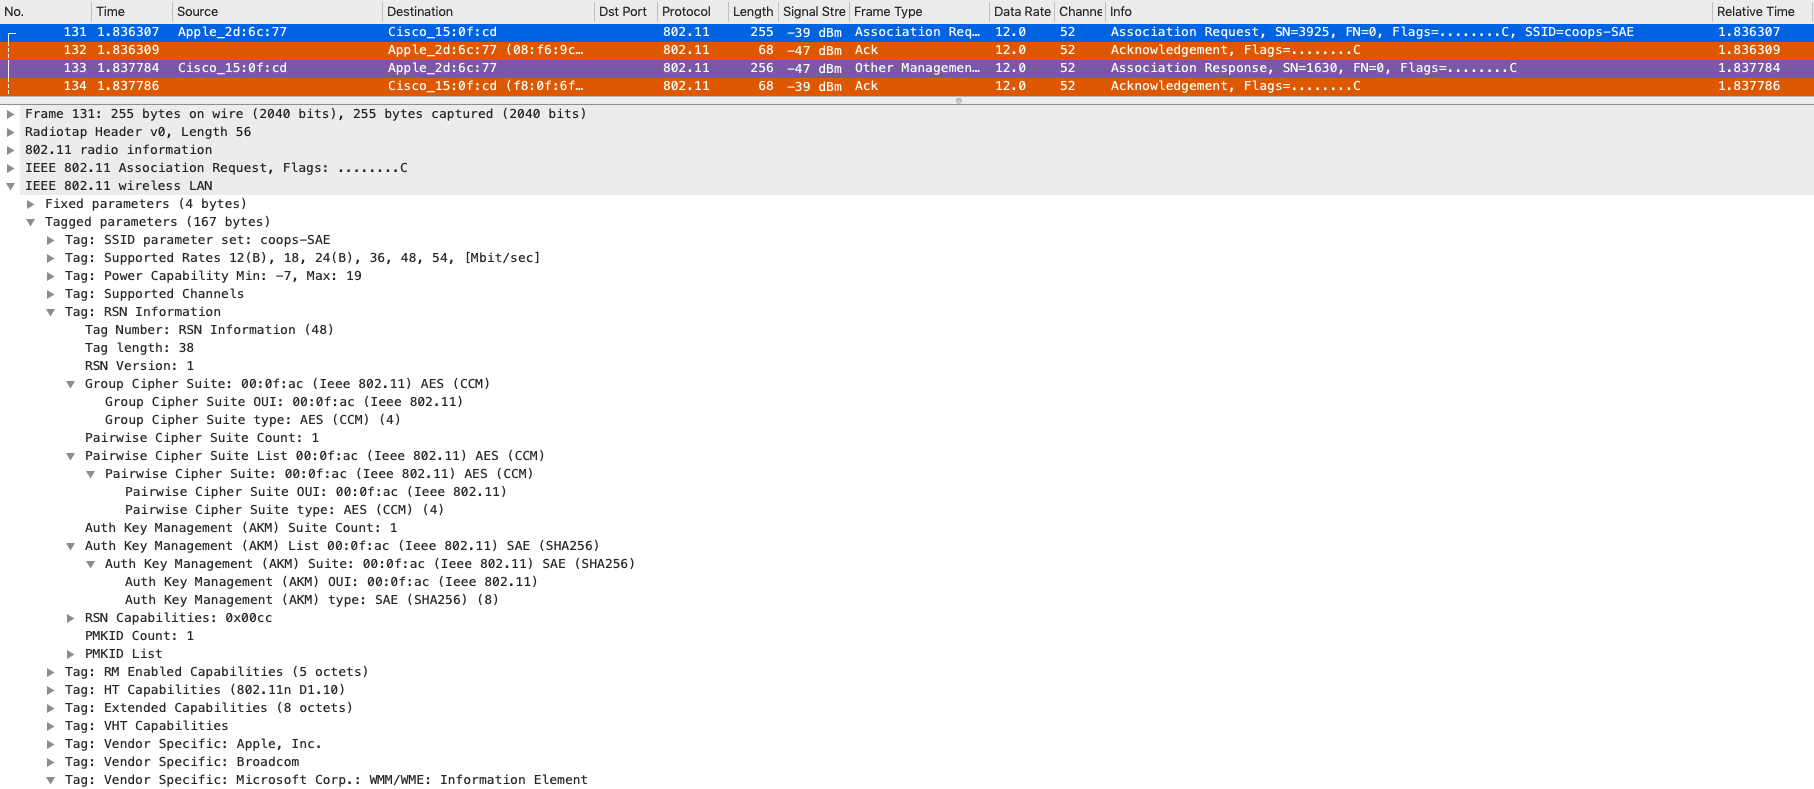Select the Group Cipher Suite OUI line
Image resolution: width=1814 pixels, height=789 pixels.
(283, 402)
